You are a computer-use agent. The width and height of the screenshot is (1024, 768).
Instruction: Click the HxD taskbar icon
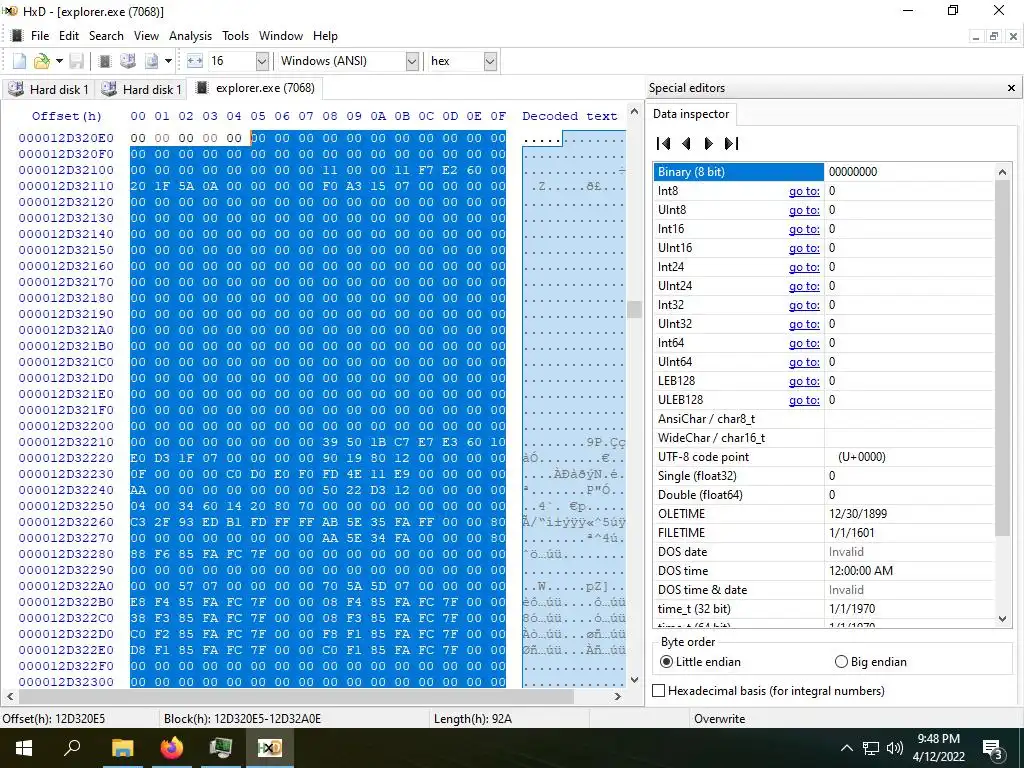click(x=269, y=748)
